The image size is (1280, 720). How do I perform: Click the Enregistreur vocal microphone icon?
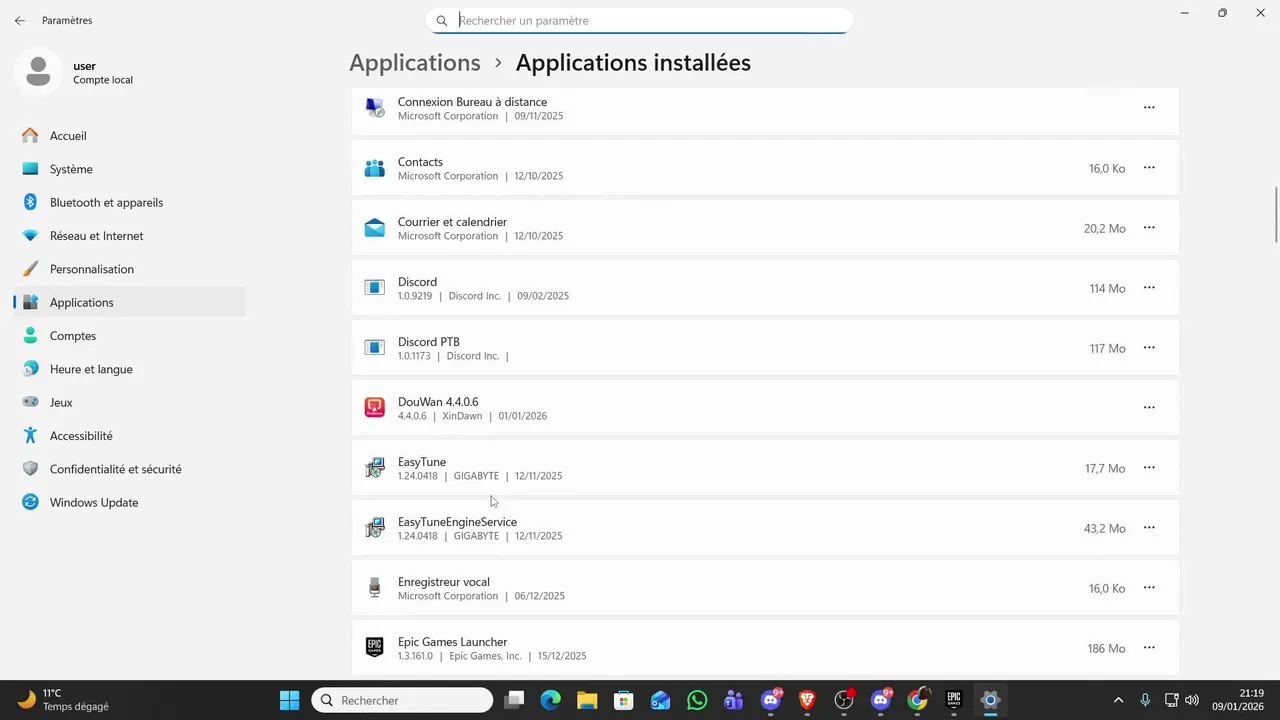tap(375, 588)
